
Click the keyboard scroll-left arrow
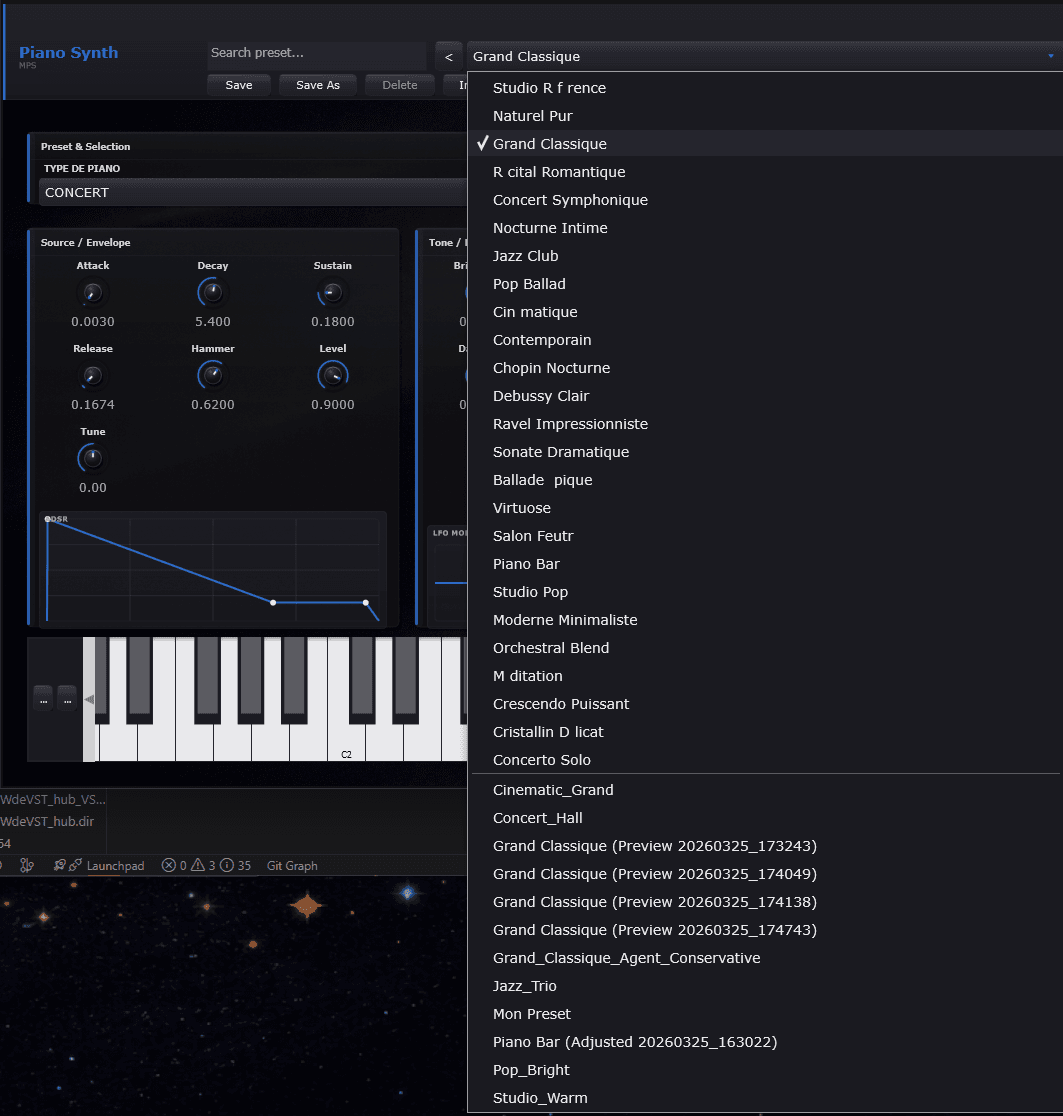(89, 700)
